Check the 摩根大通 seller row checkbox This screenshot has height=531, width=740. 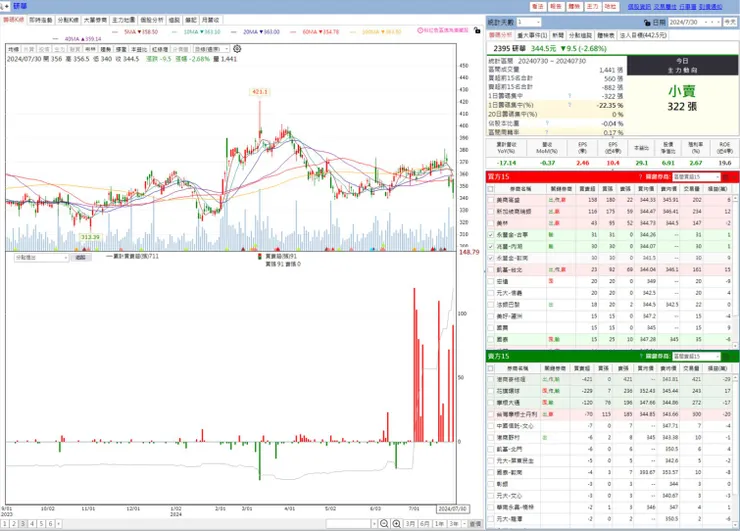coord(491,403)
